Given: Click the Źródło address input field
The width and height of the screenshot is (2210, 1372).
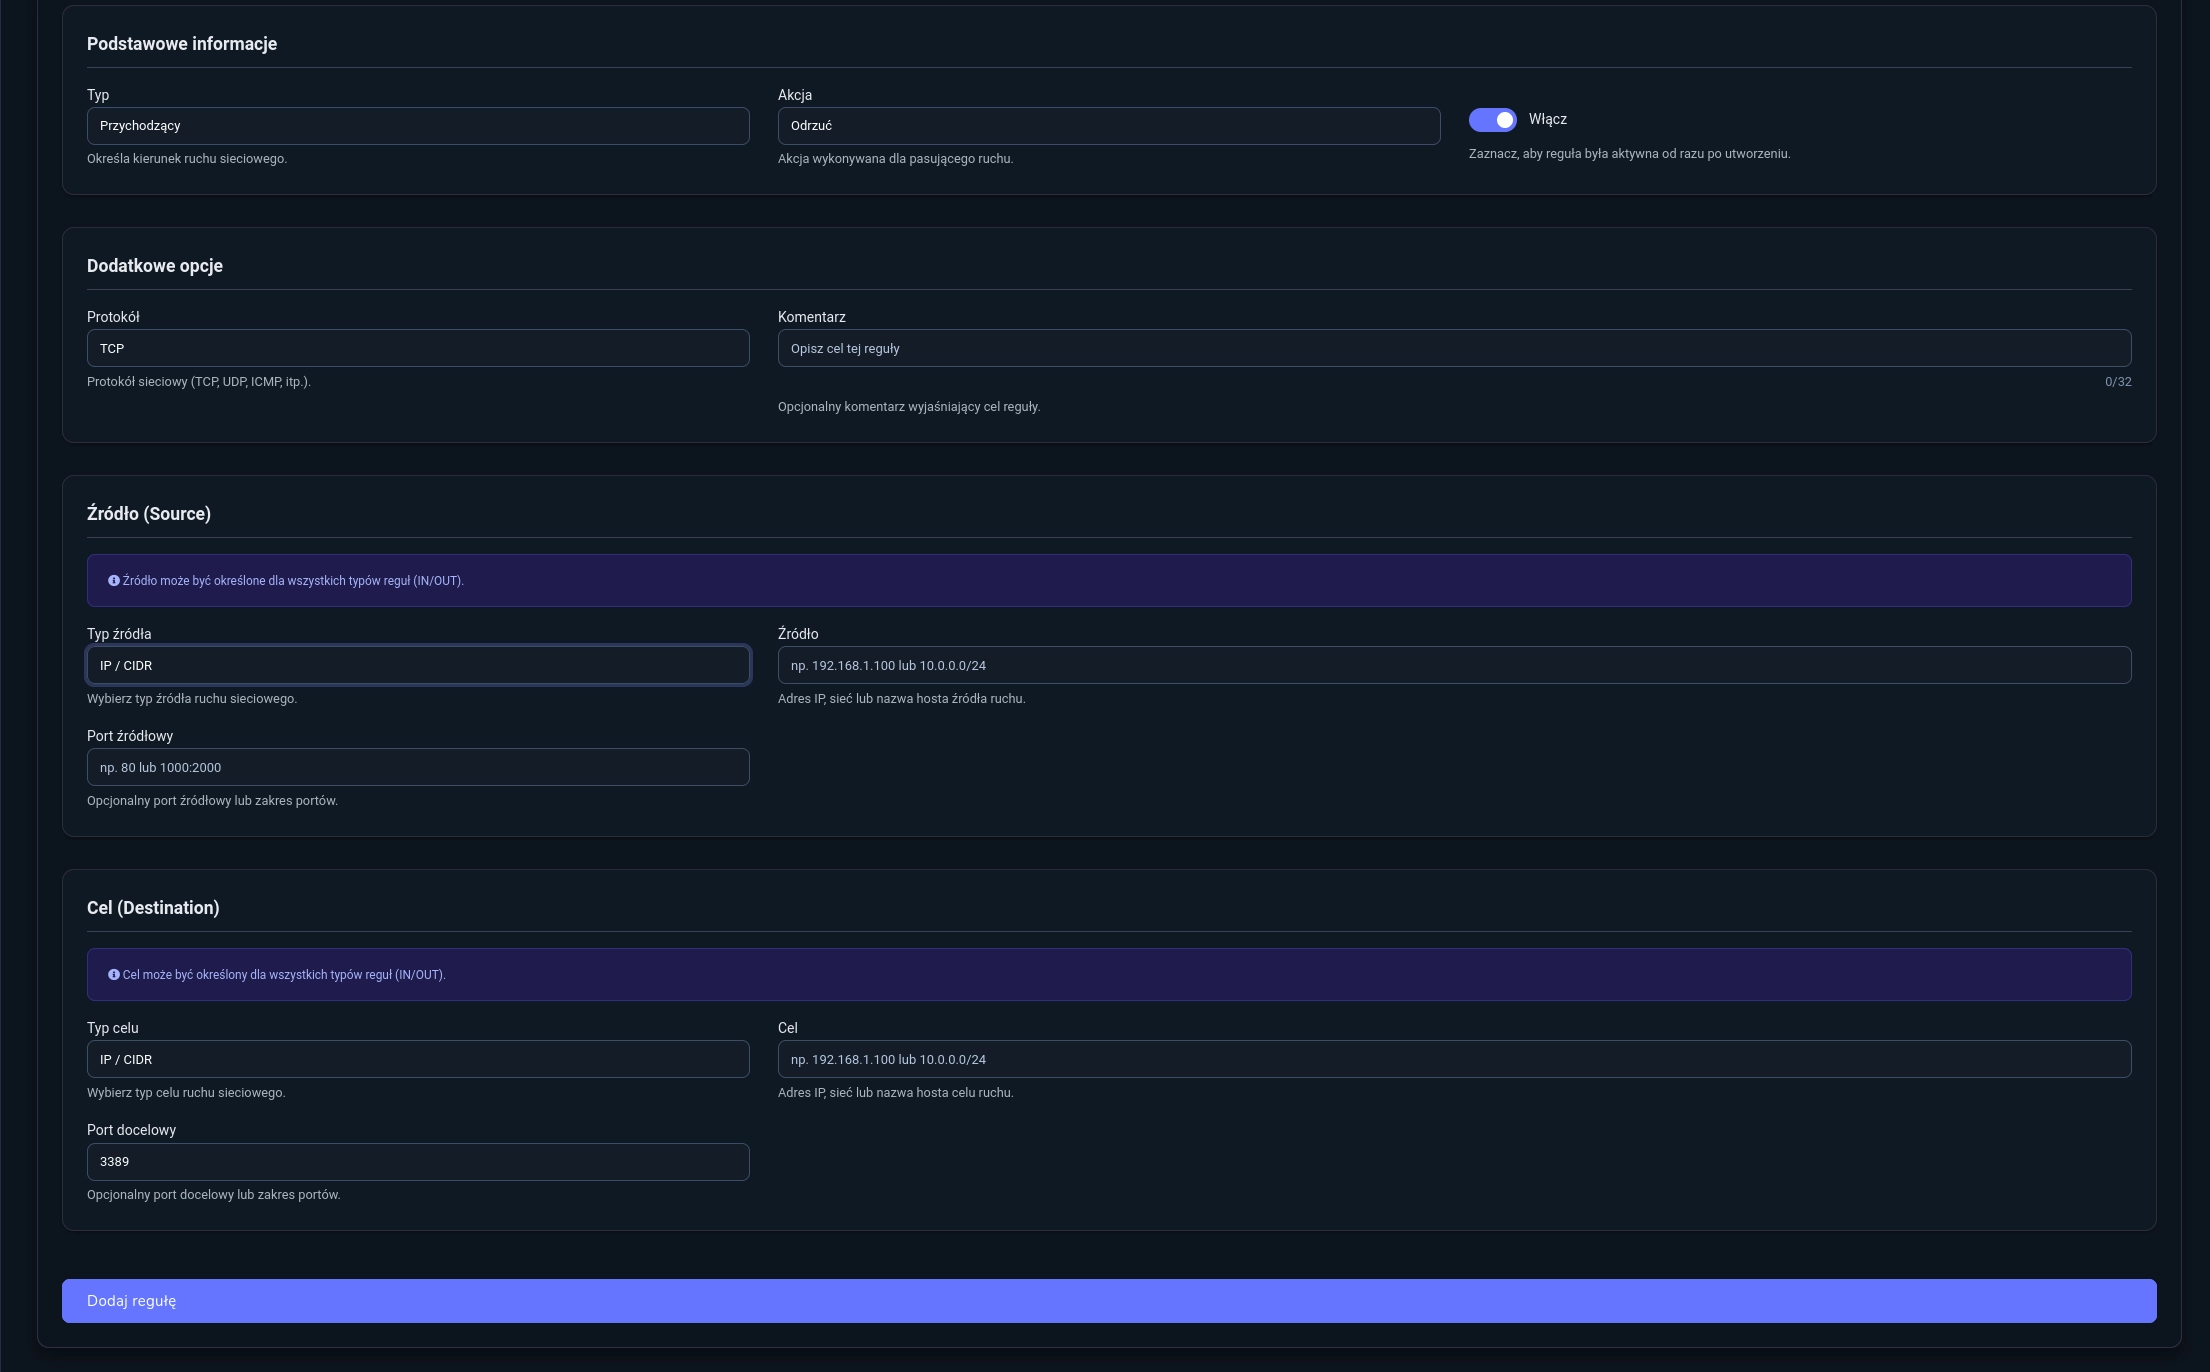Looking at the screenshot, I should click(1454, 666).
